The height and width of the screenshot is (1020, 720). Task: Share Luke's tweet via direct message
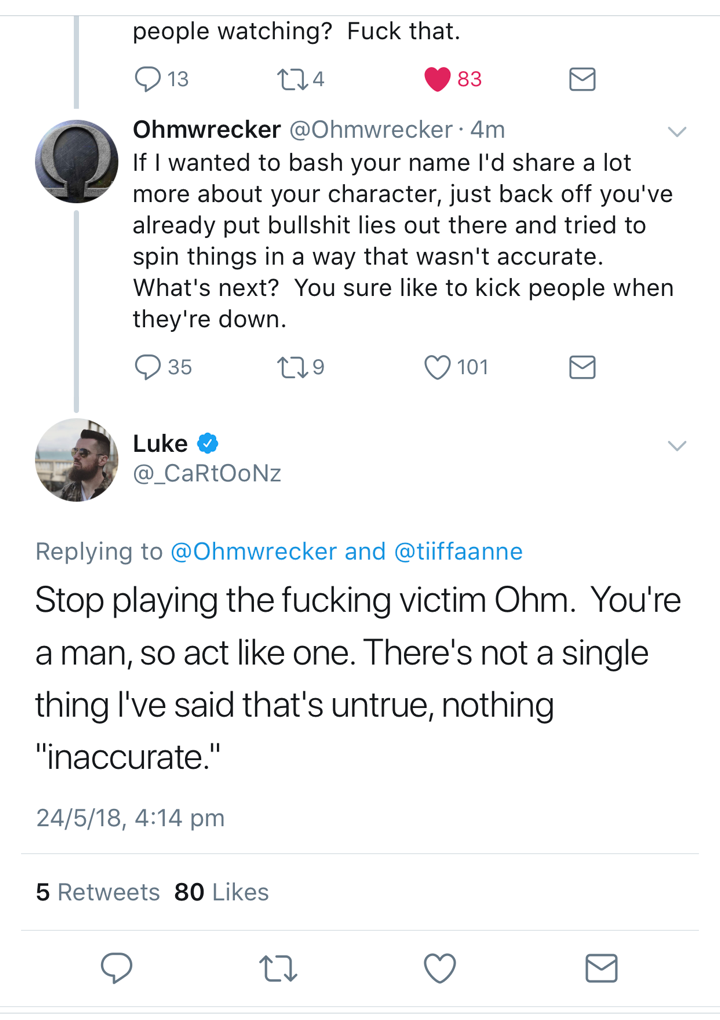click(601, 967)
